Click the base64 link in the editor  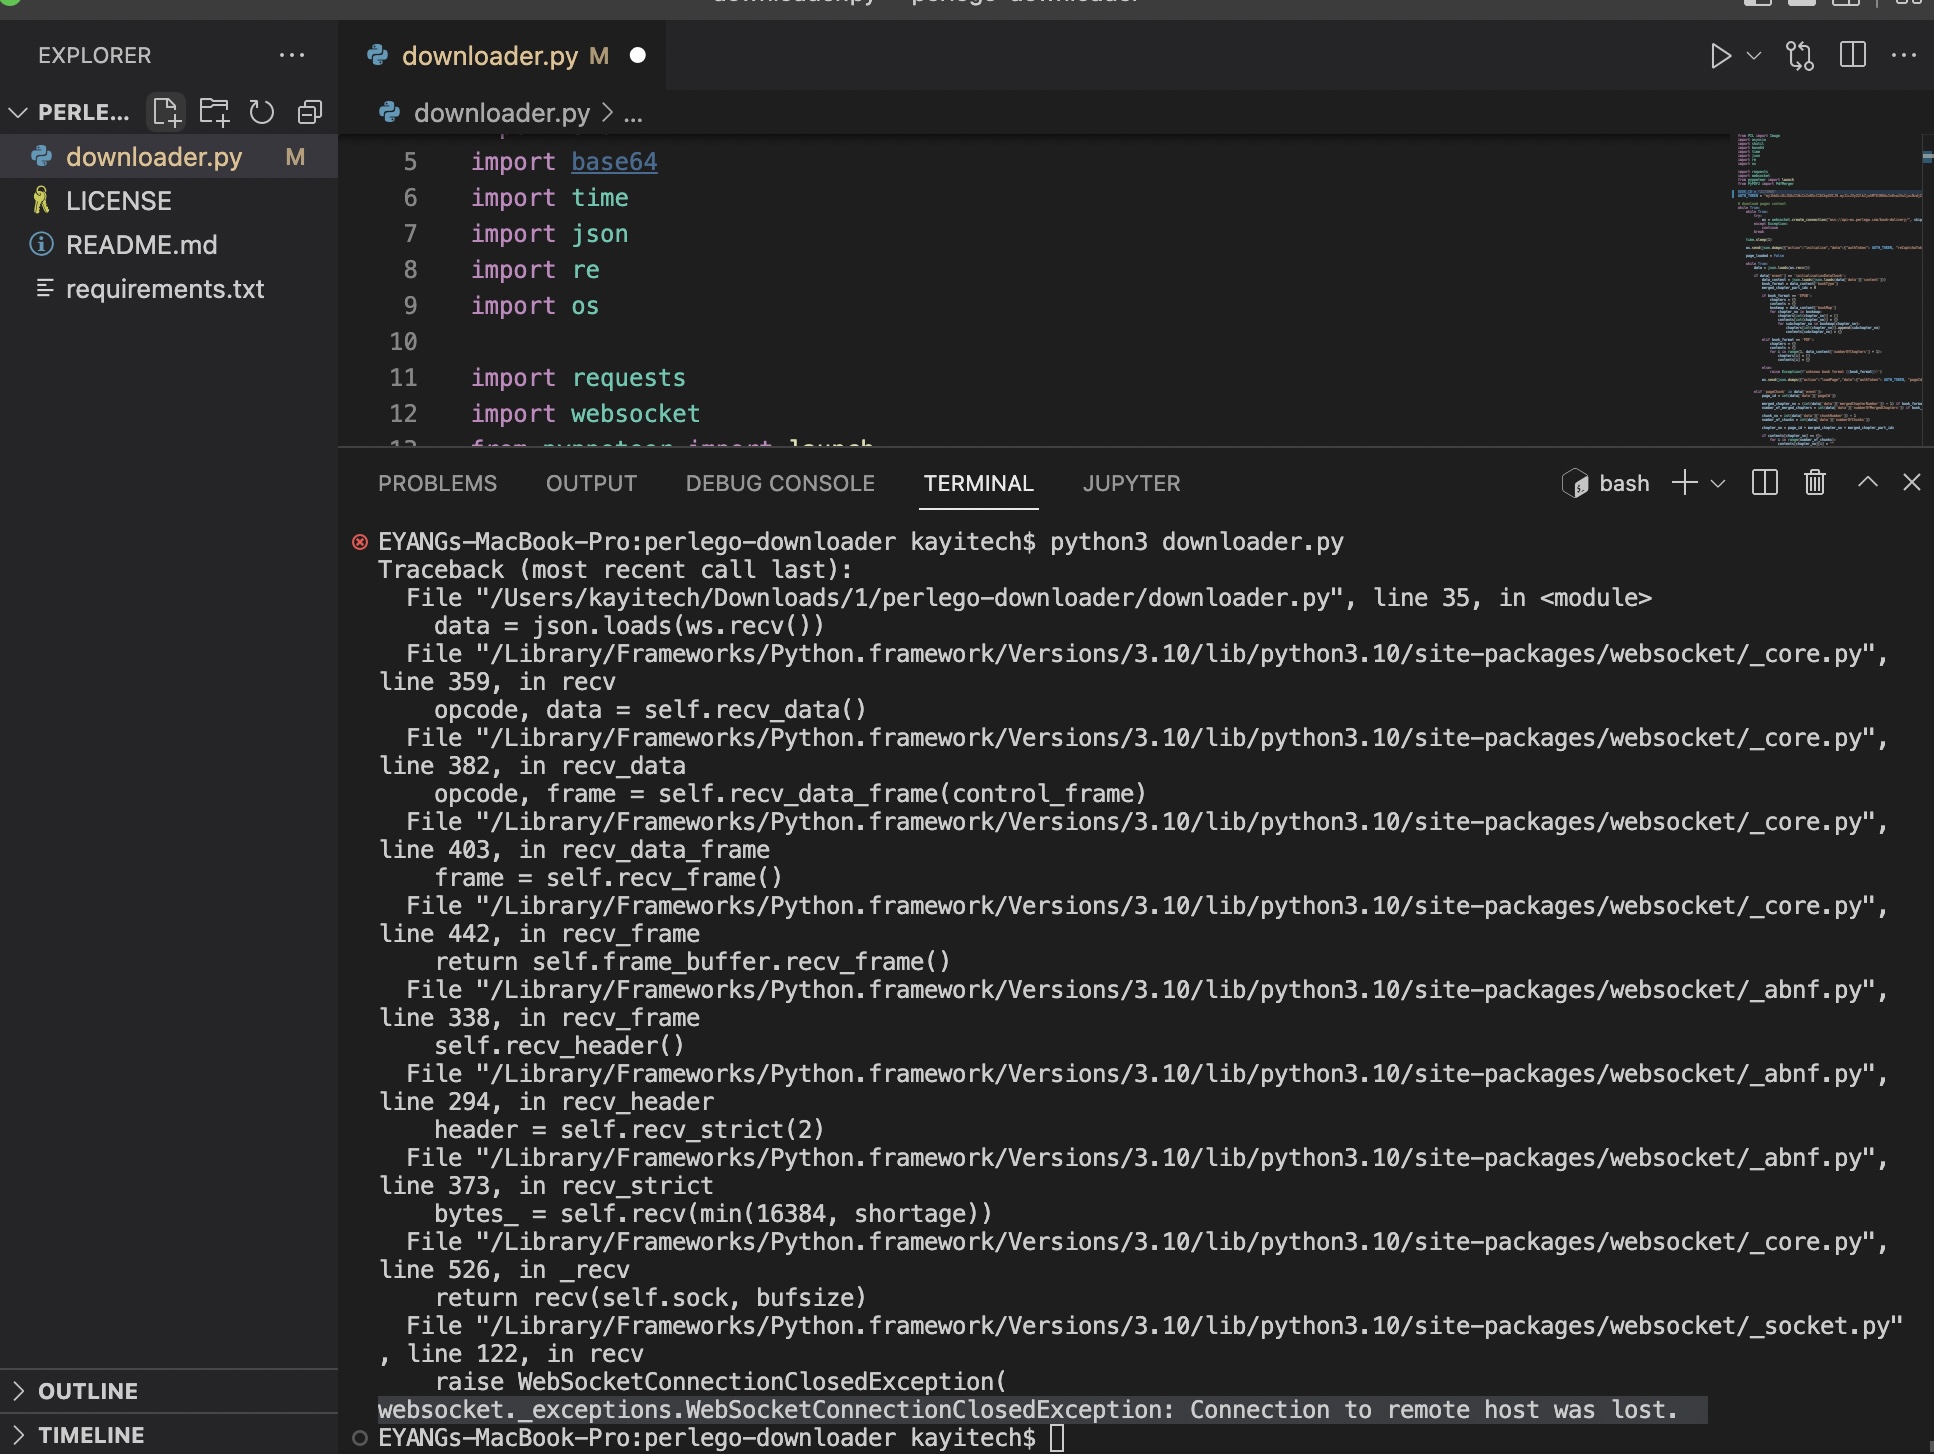tap(614, 162)
